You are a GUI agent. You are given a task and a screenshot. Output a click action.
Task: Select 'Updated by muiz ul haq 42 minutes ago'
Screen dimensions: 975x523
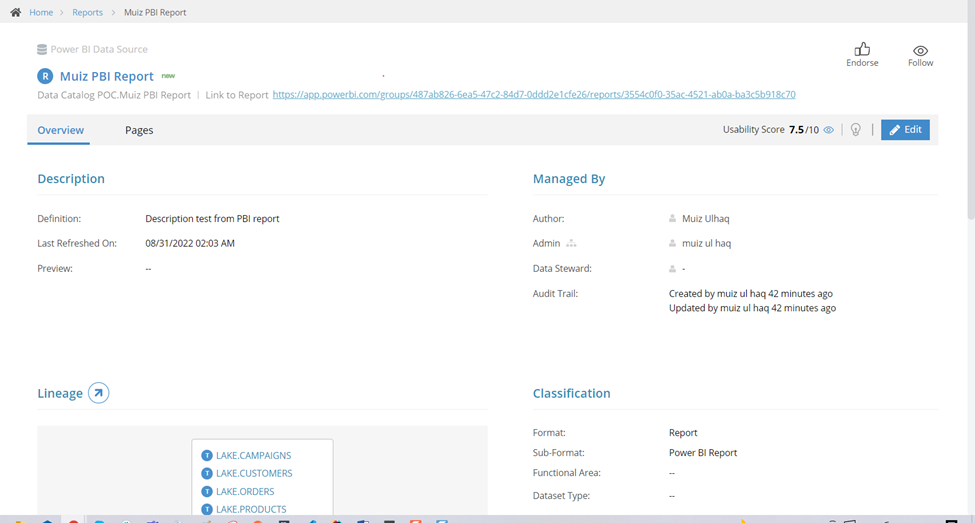[x=752, y=308]
